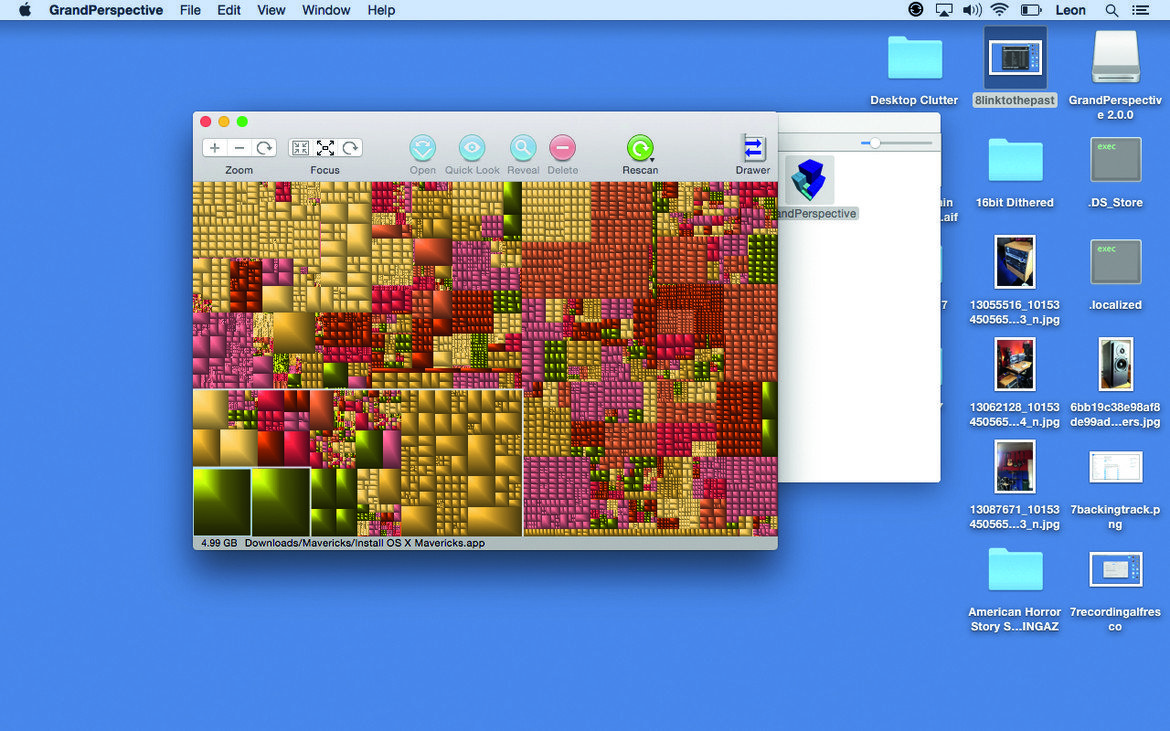Click the large olive-green block in treemap's bottom-left corner
This screenshot has width=1170, height=731.
pyautogui.click(x=222, y=501)
